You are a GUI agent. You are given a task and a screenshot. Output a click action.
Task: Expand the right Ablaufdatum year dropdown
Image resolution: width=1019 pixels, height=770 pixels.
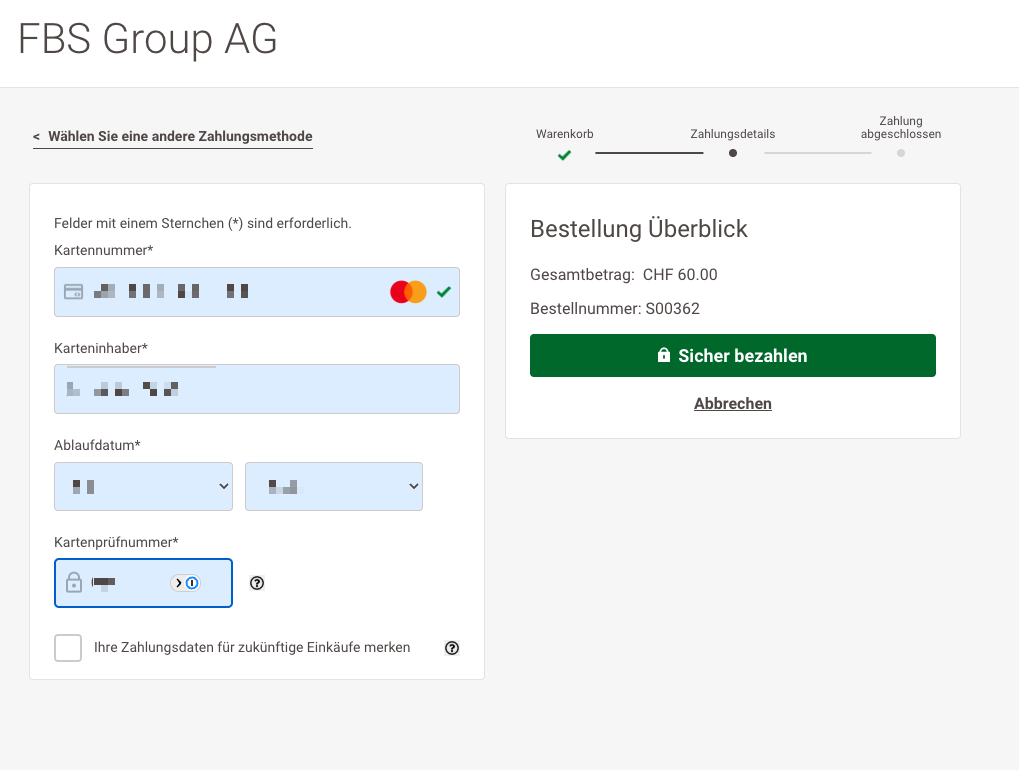333,486
